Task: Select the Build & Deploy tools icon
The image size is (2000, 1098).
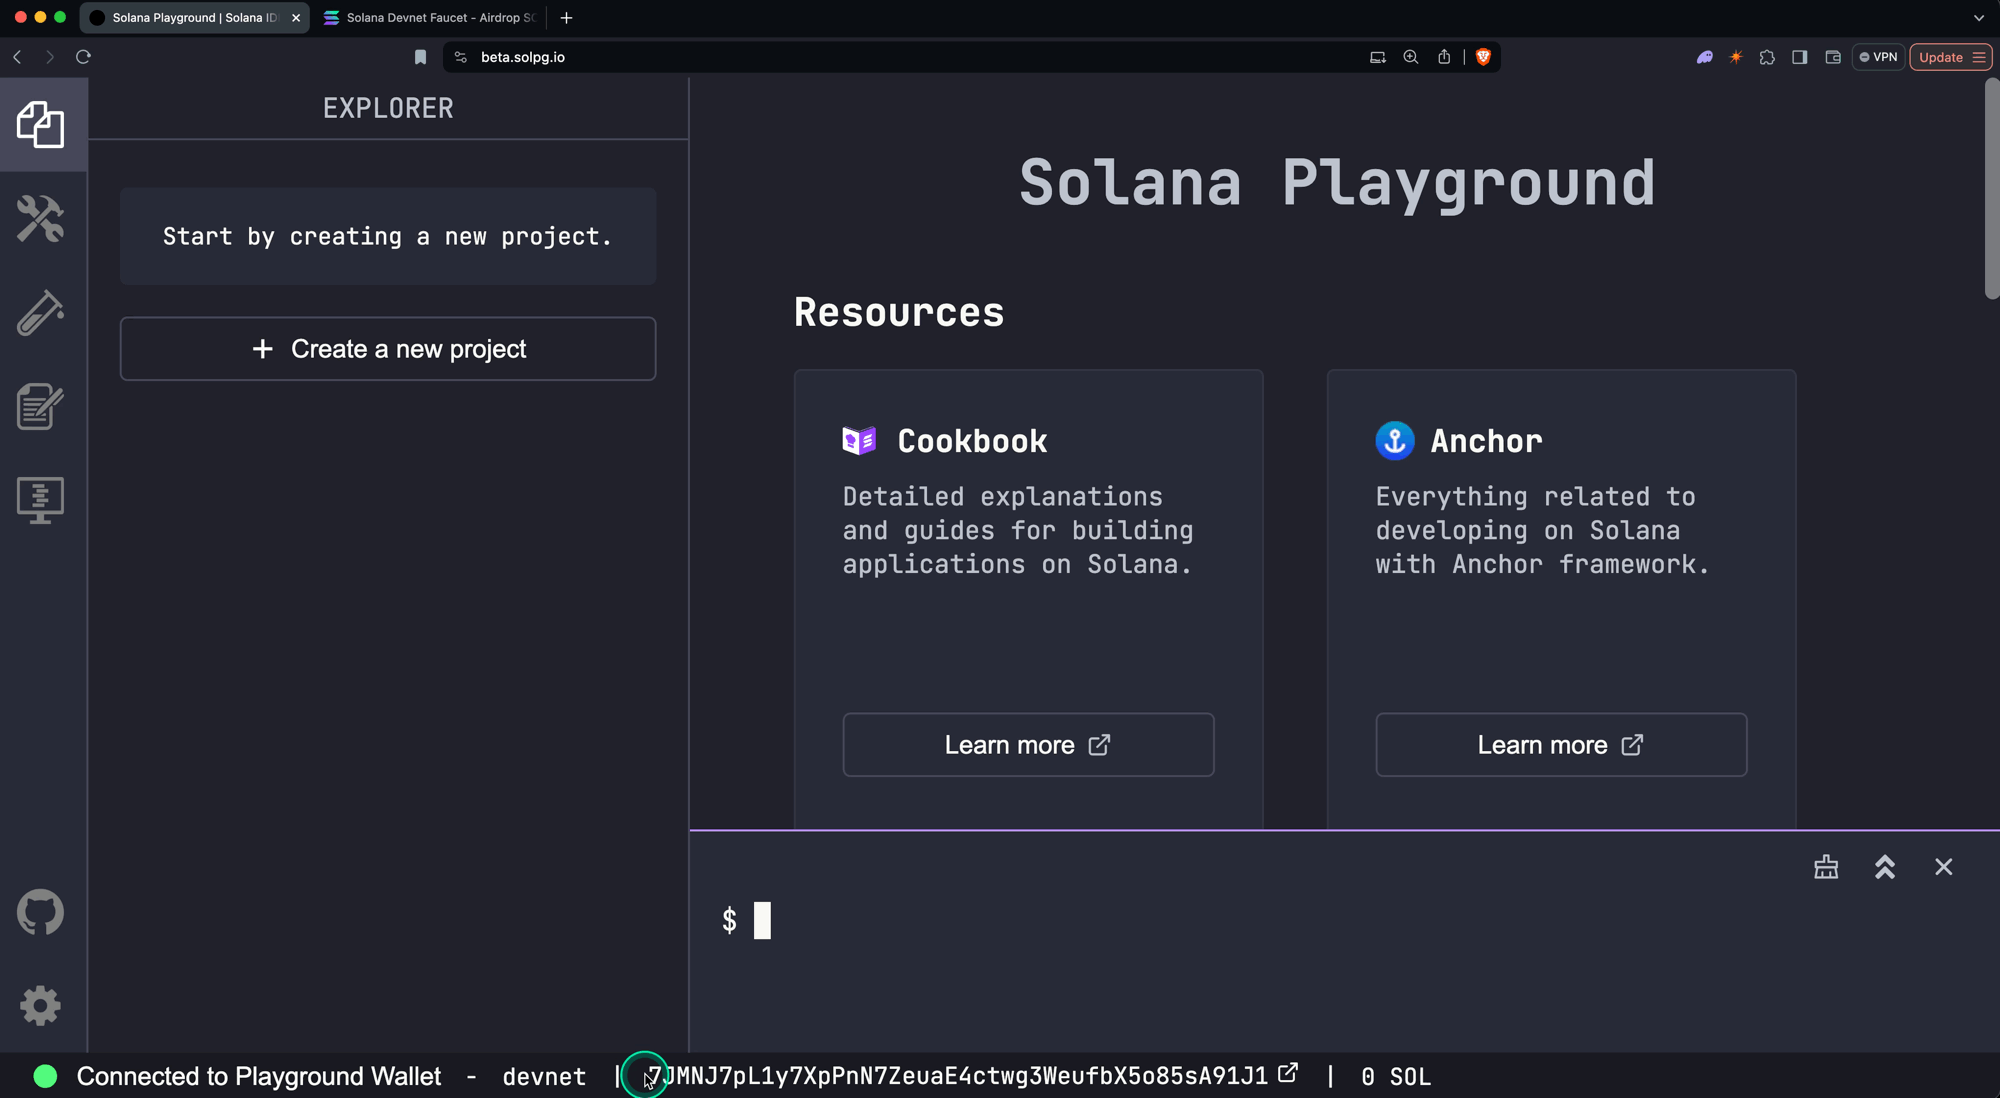Action: coord(42,219)
